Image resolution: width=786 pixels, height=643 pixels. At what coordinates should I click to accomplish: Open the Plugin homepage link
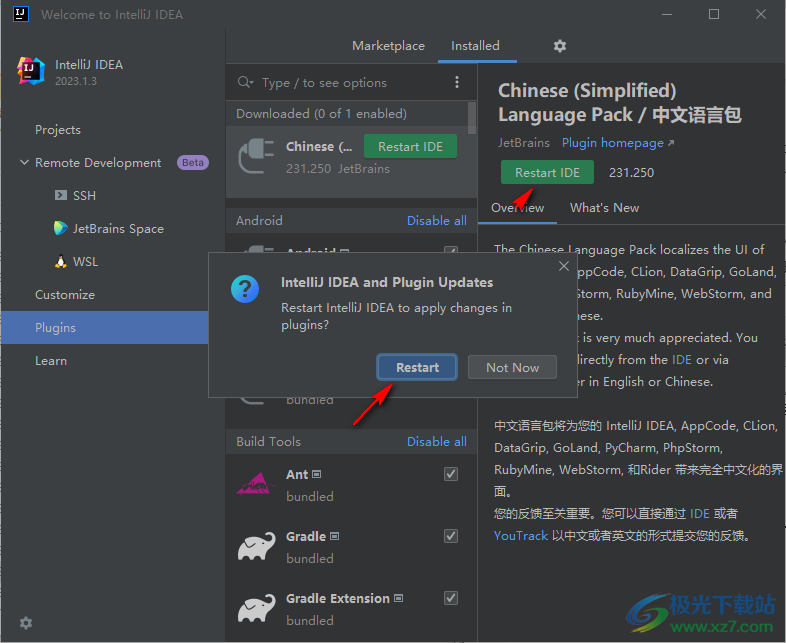(618, 143)
